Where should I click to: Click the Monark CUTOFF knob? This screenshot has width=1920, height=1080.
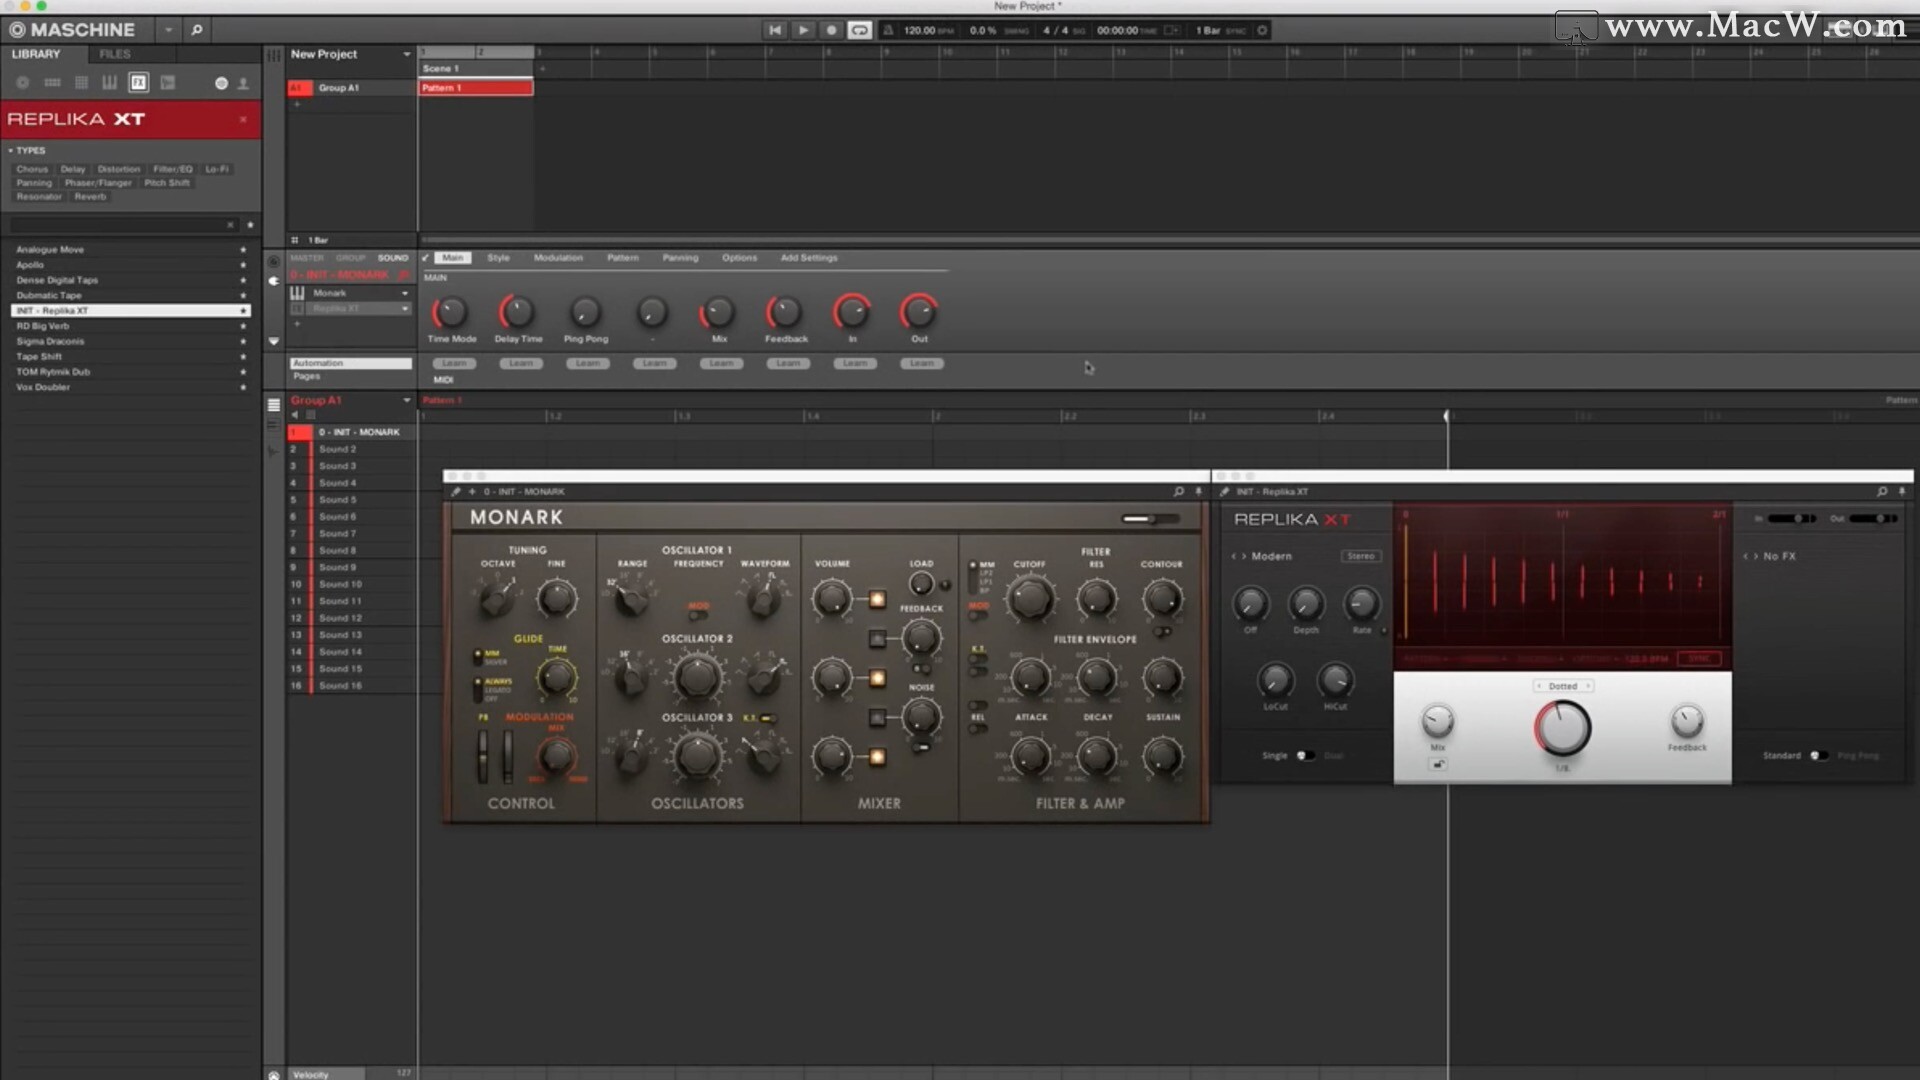click(1029, 600)
